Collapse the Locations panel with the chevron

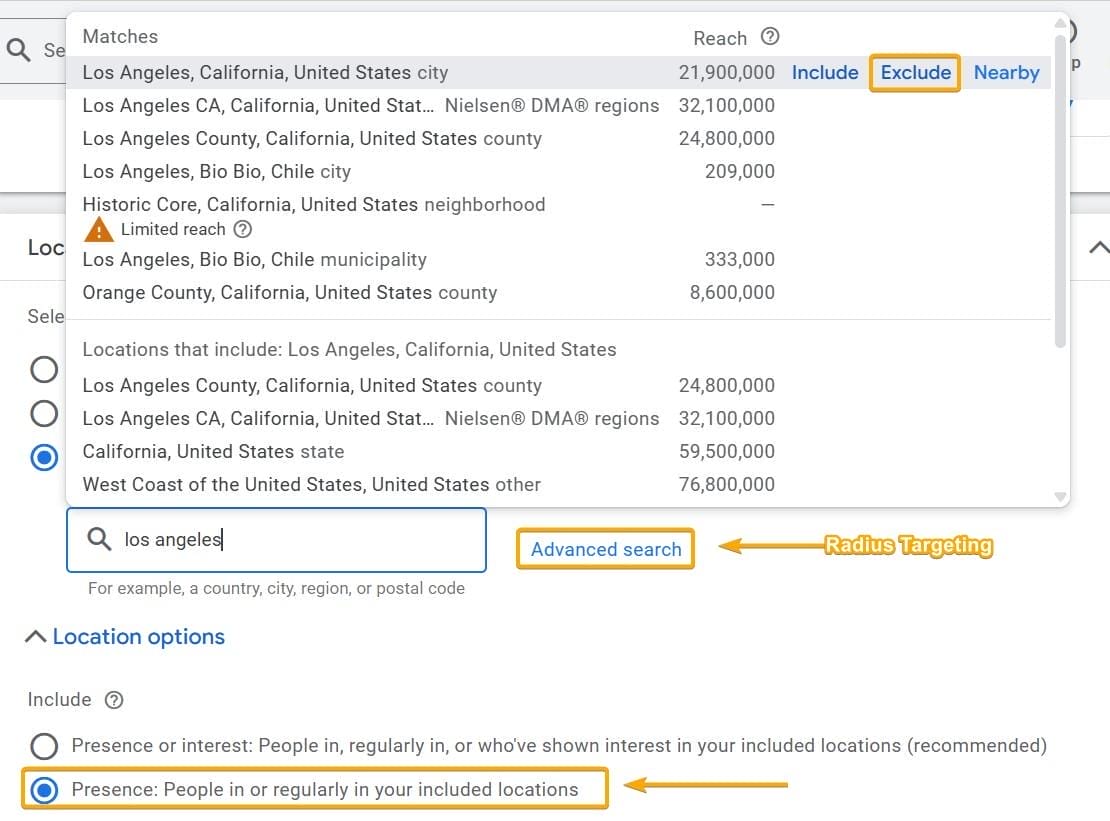1098,247
